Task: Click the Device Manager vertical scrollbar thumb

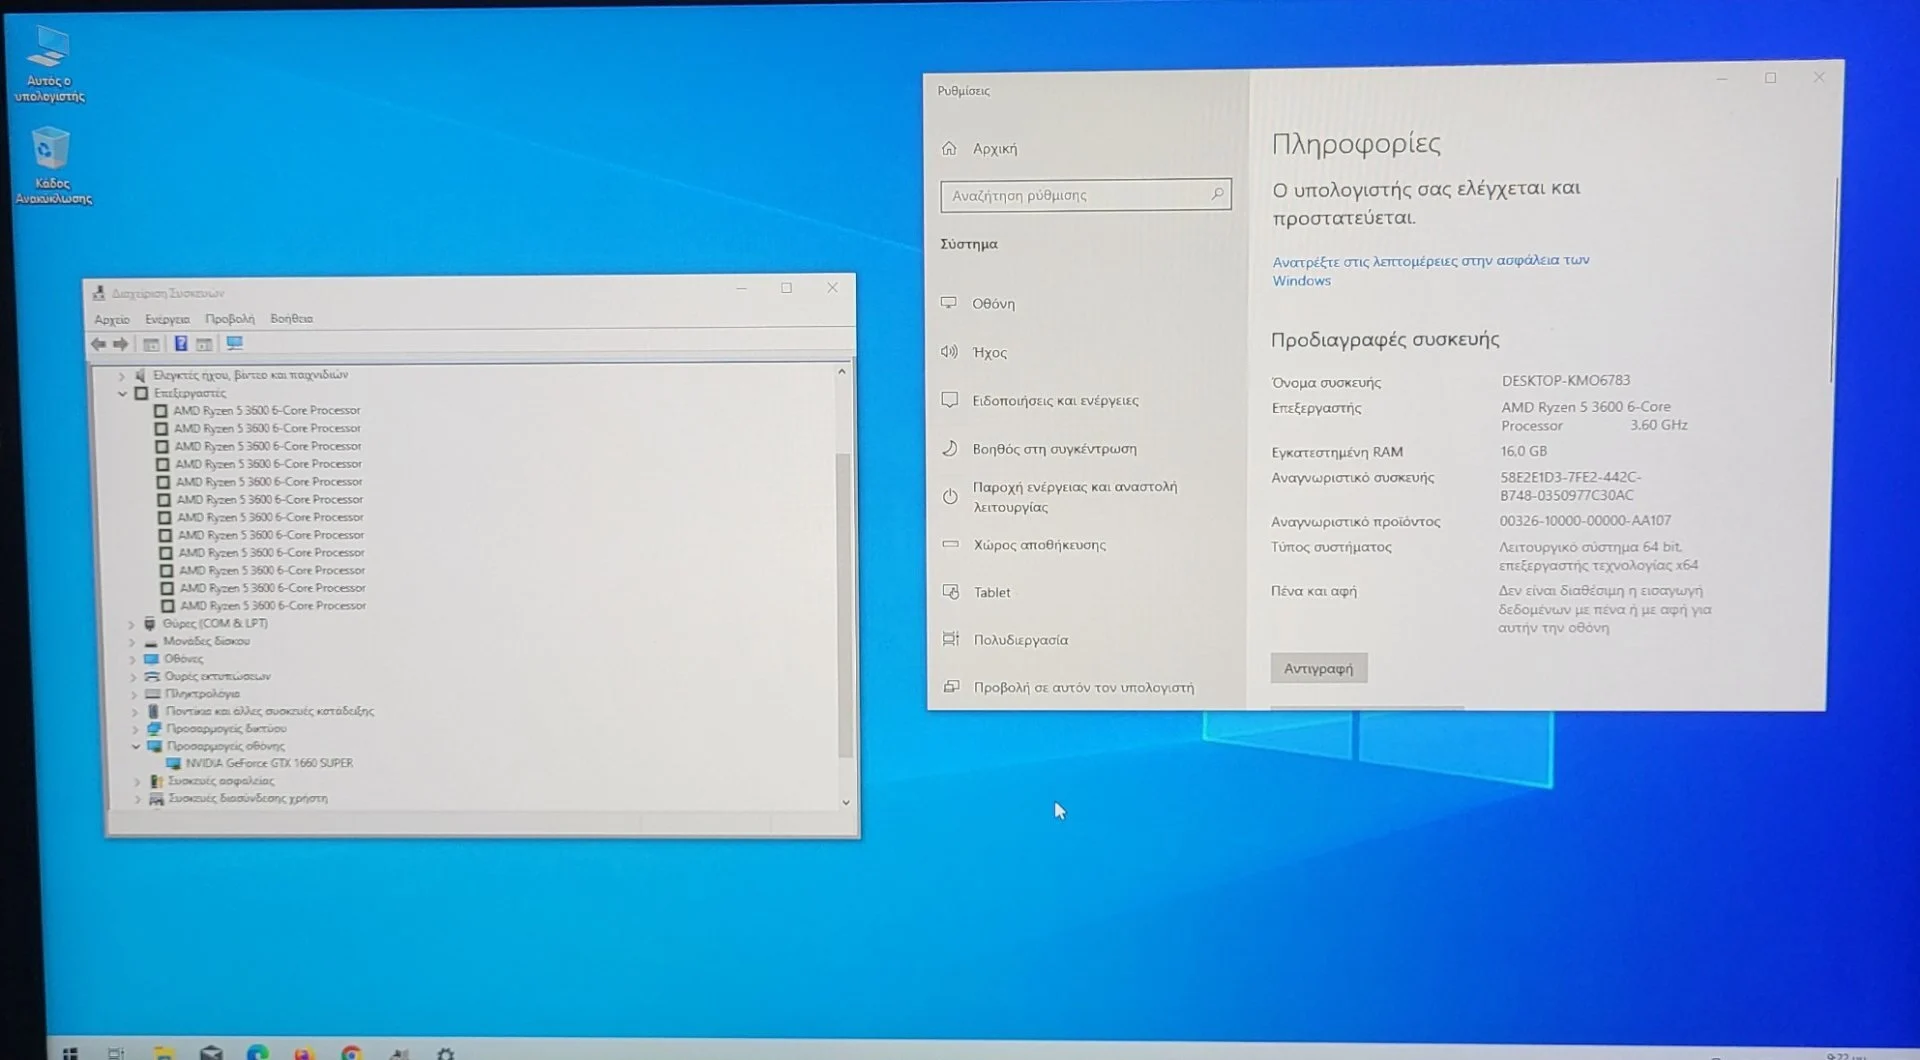Action: click(x=844, y=605)
